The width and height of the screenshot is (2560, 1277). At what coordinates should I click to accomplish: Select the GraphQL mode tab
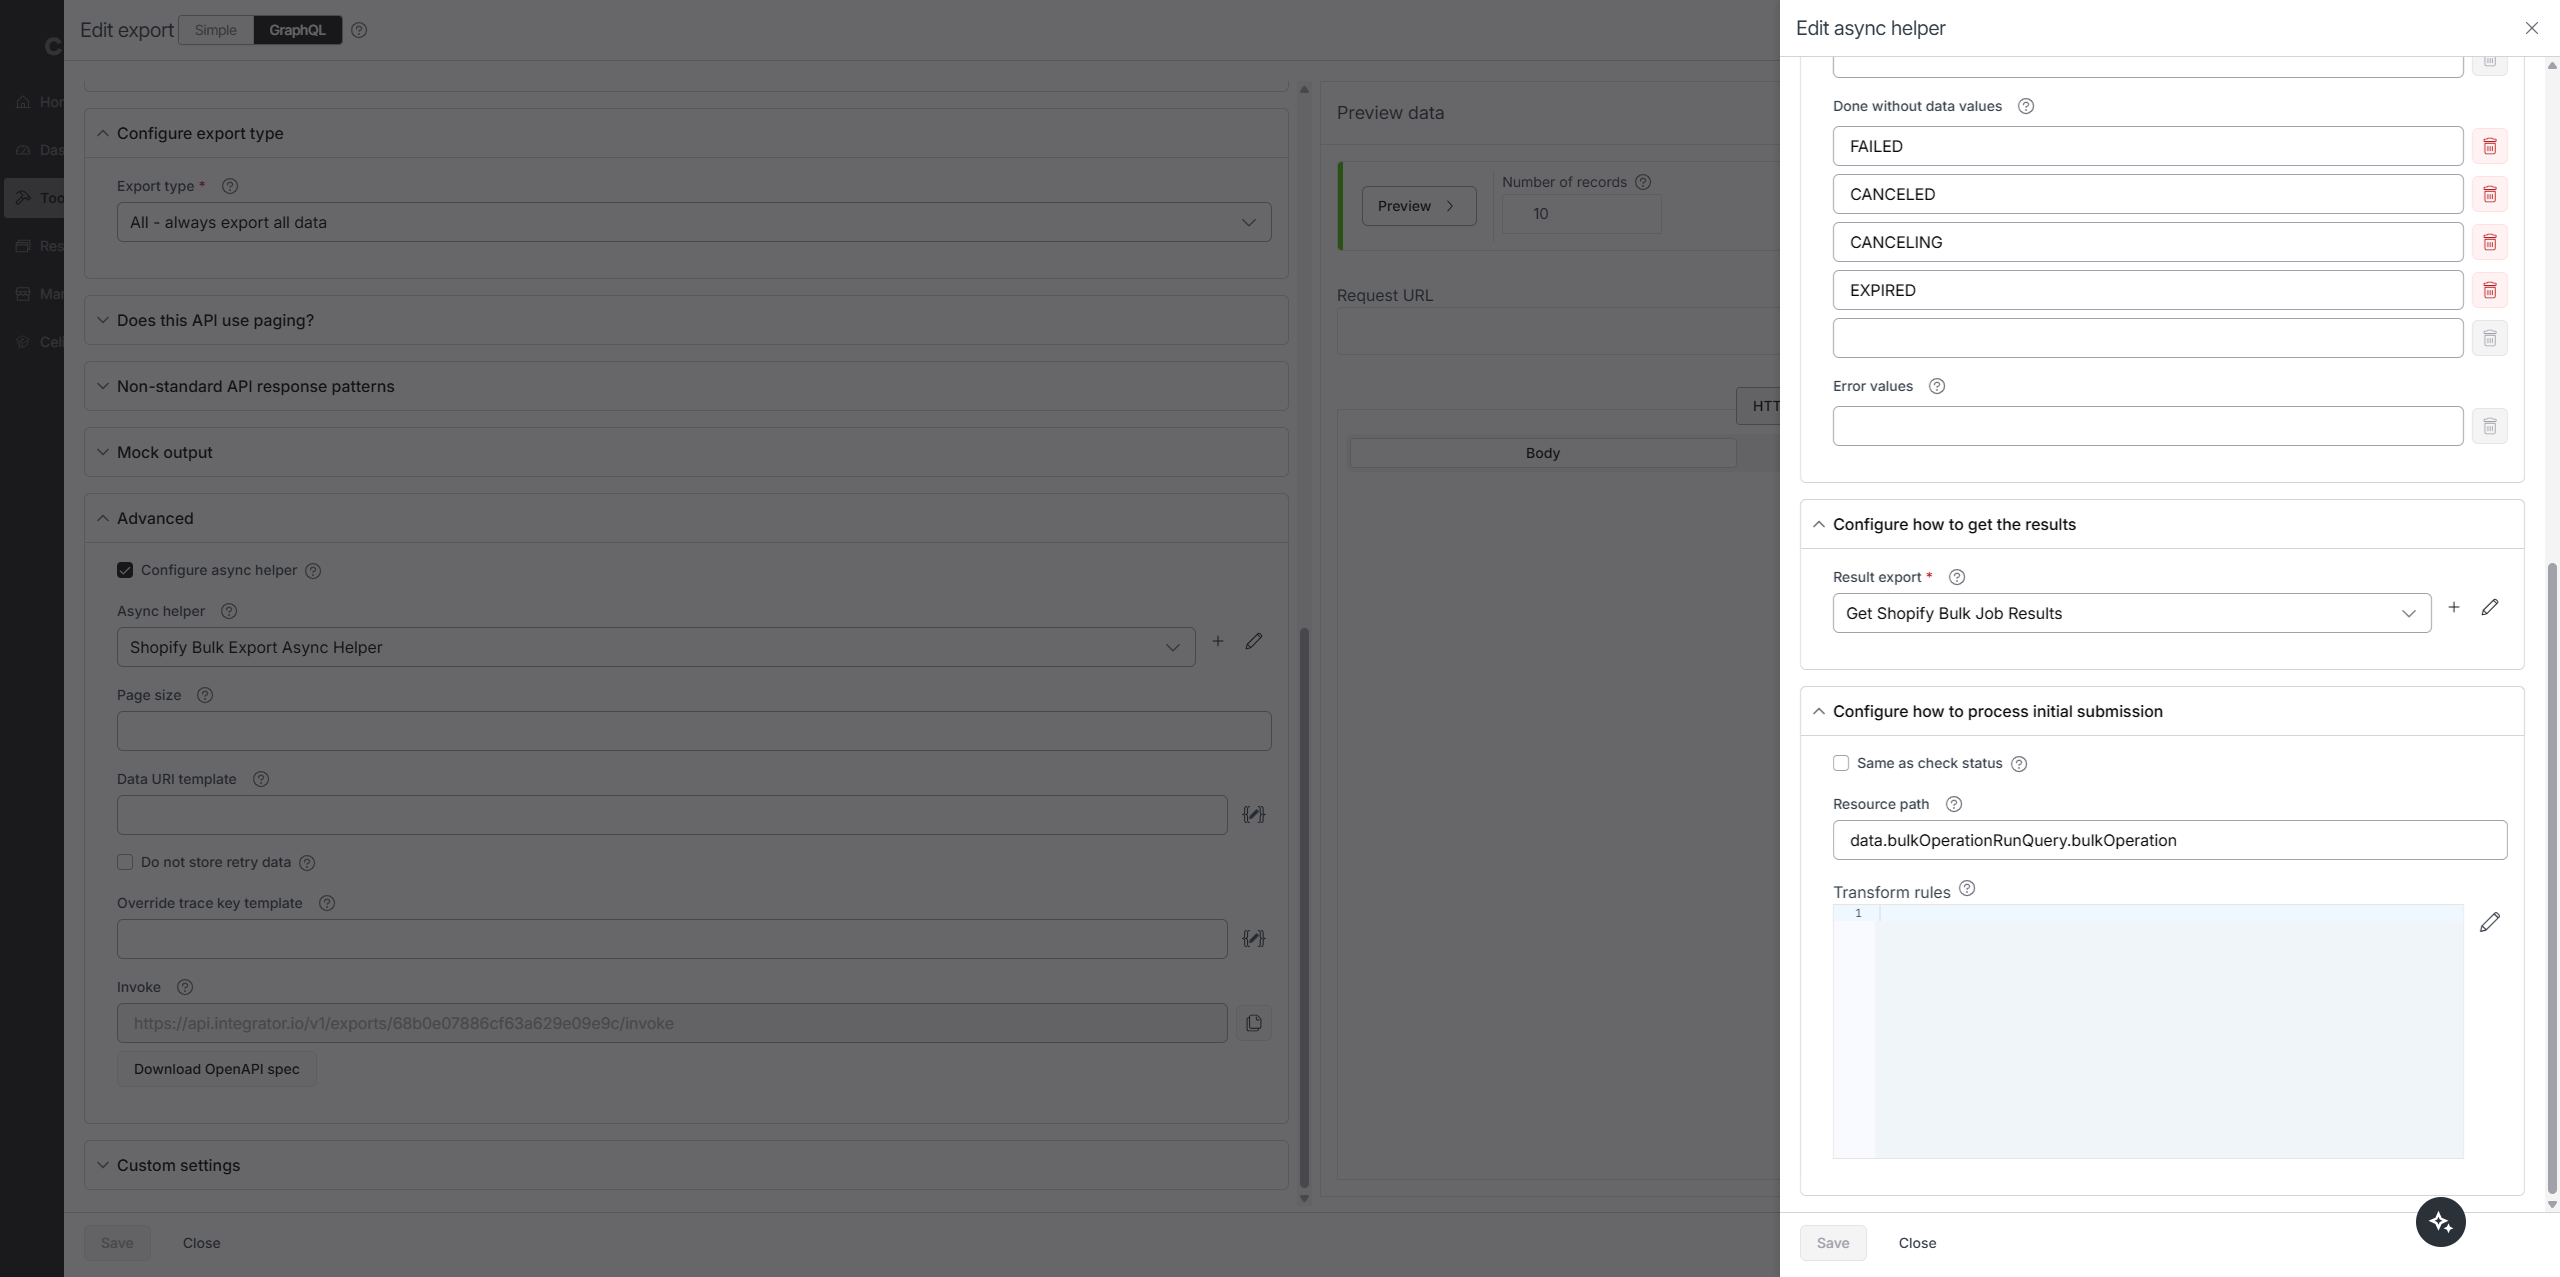(x=297, y=30)
